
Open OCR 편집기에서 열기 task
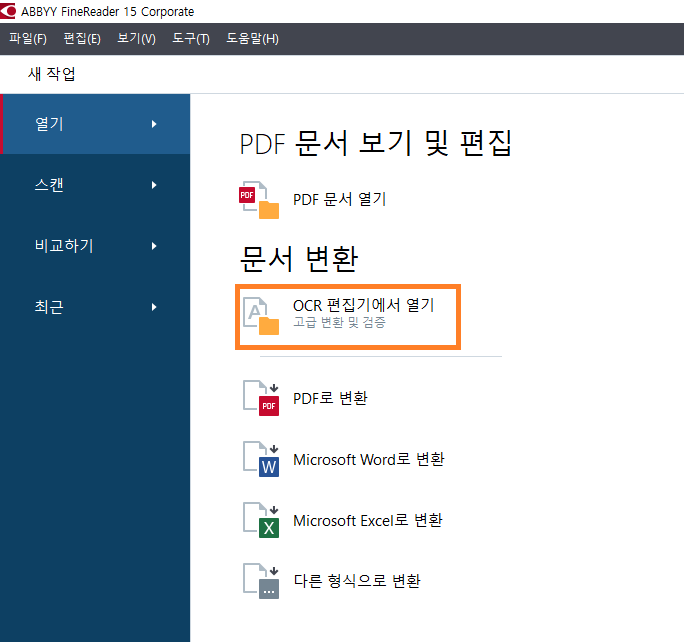(348, 317)
